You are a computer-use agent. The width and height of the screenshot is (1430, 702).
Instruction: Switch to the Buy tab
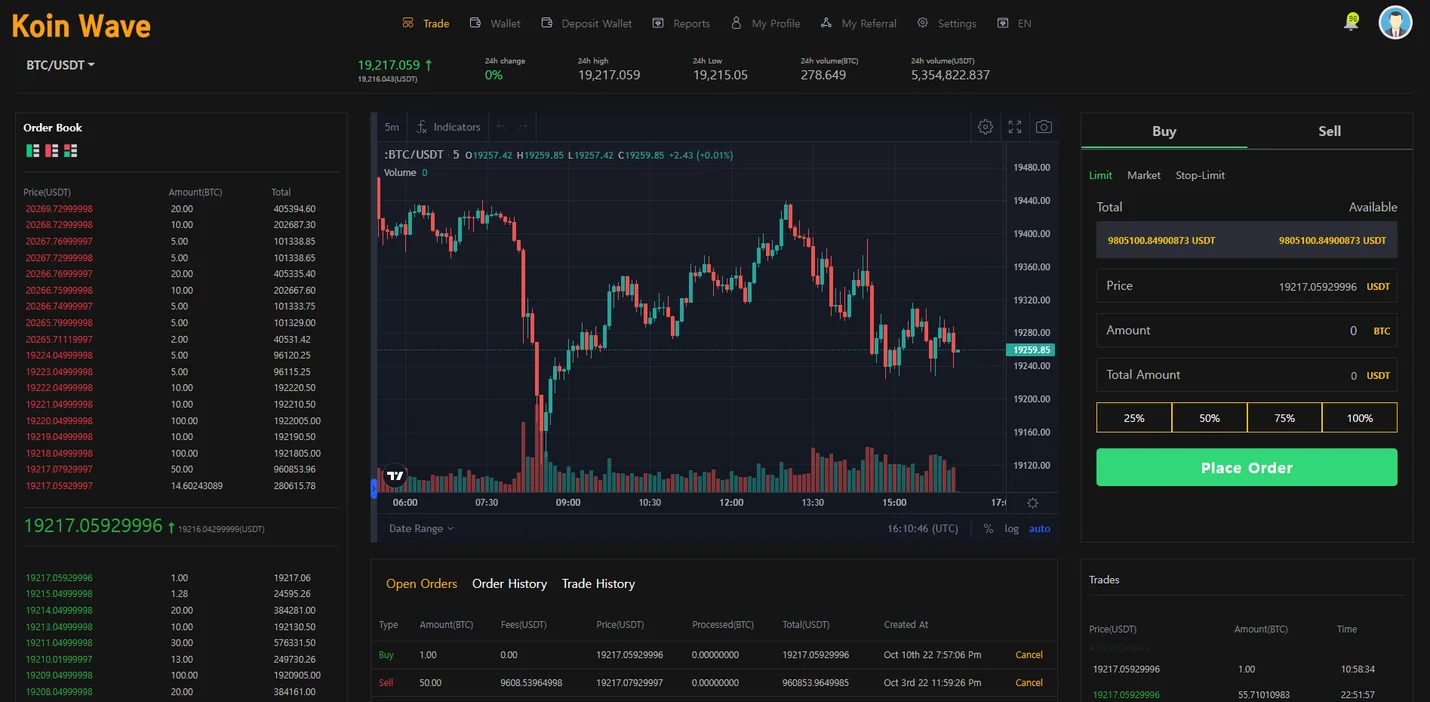[1164, 131]
